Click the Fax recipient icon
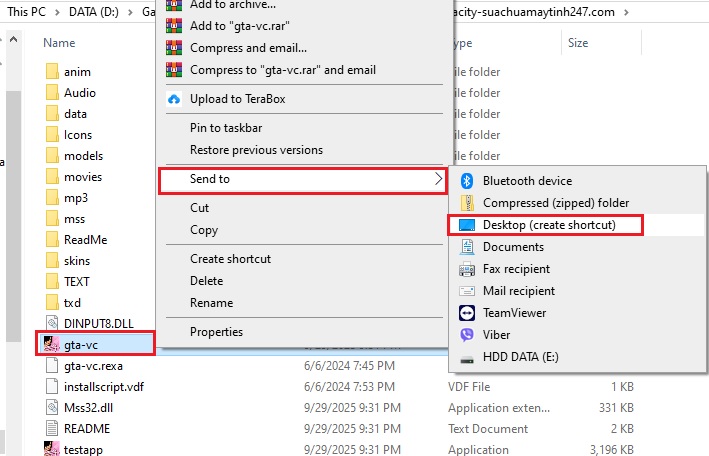Image resolution: width=709 pixels, height=456 pixels. [x=466, y=269]
